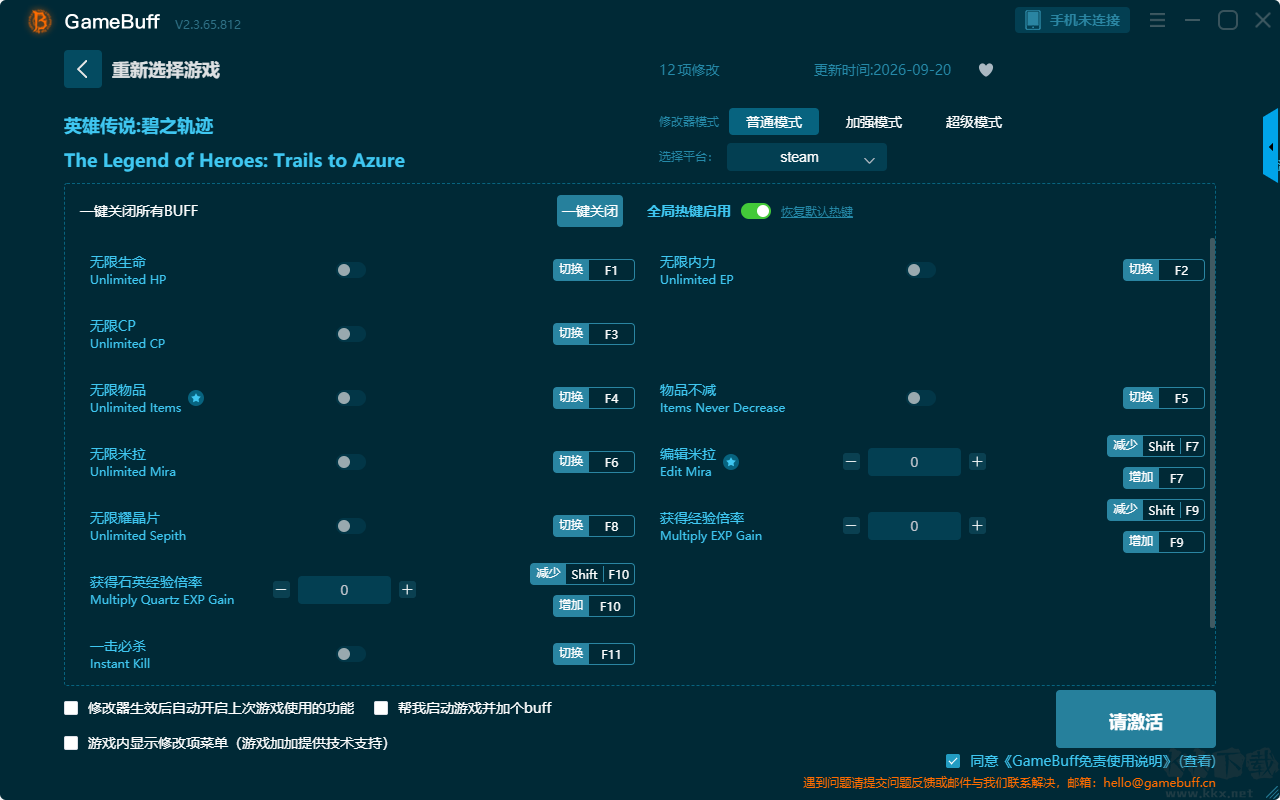Enable Unlimited Mira switch
The width and height of the screenshot is (1280, 800).
(351, 462)
